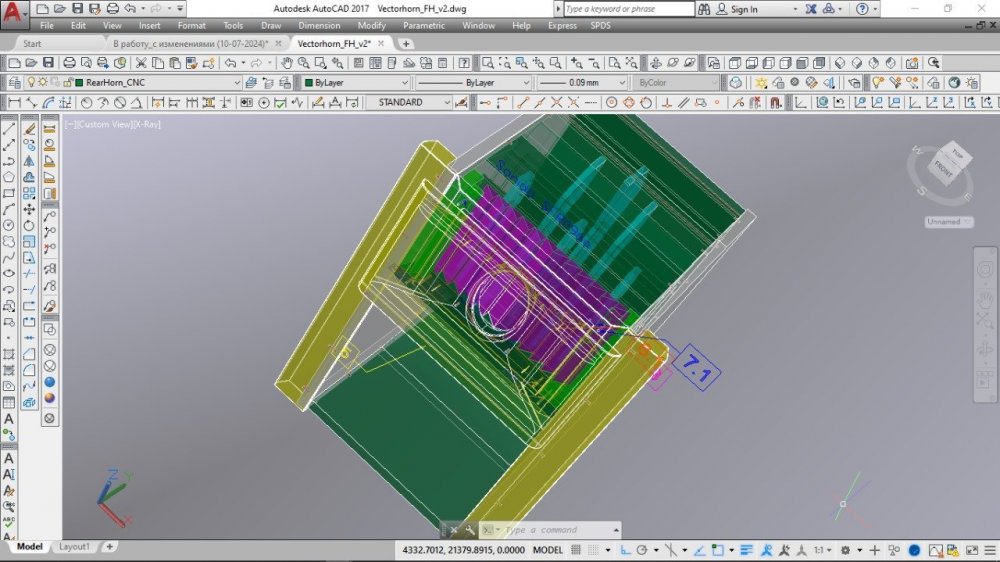Click the binoculars search icon
The image size is (1000, 562).
pyautogui.click(x=706, y=9)
